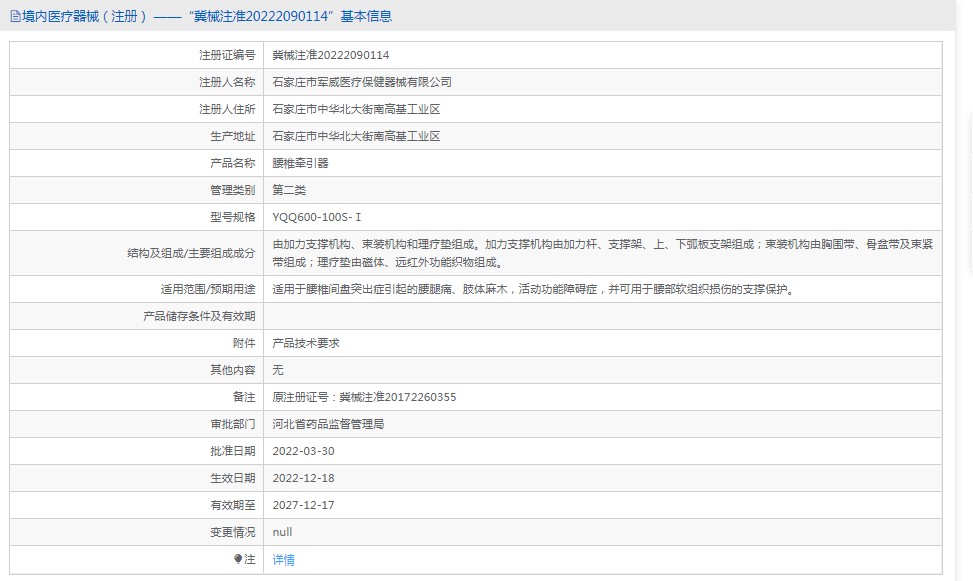Click the 有效期至 label

point(233,505)
